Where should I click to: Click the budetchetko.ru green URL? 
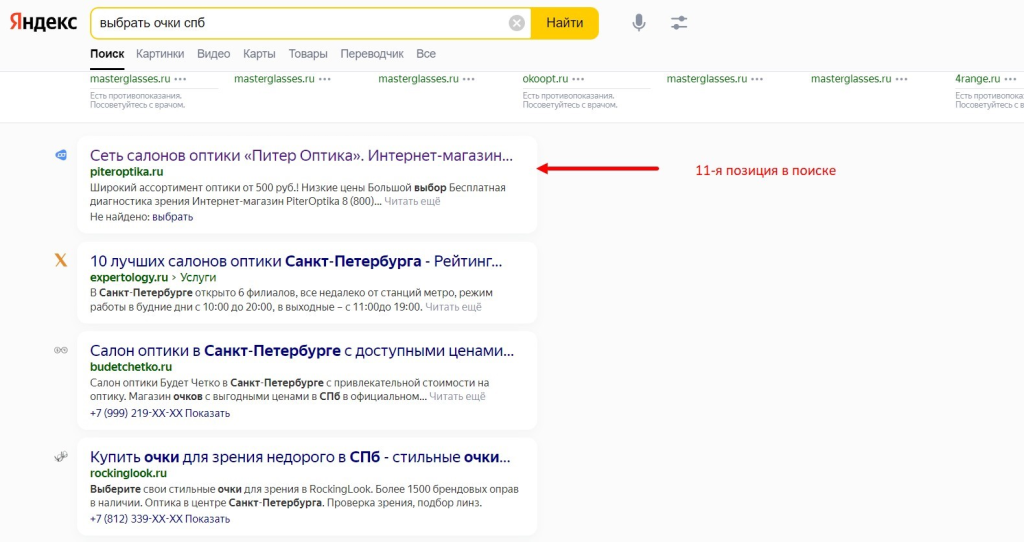131,367
